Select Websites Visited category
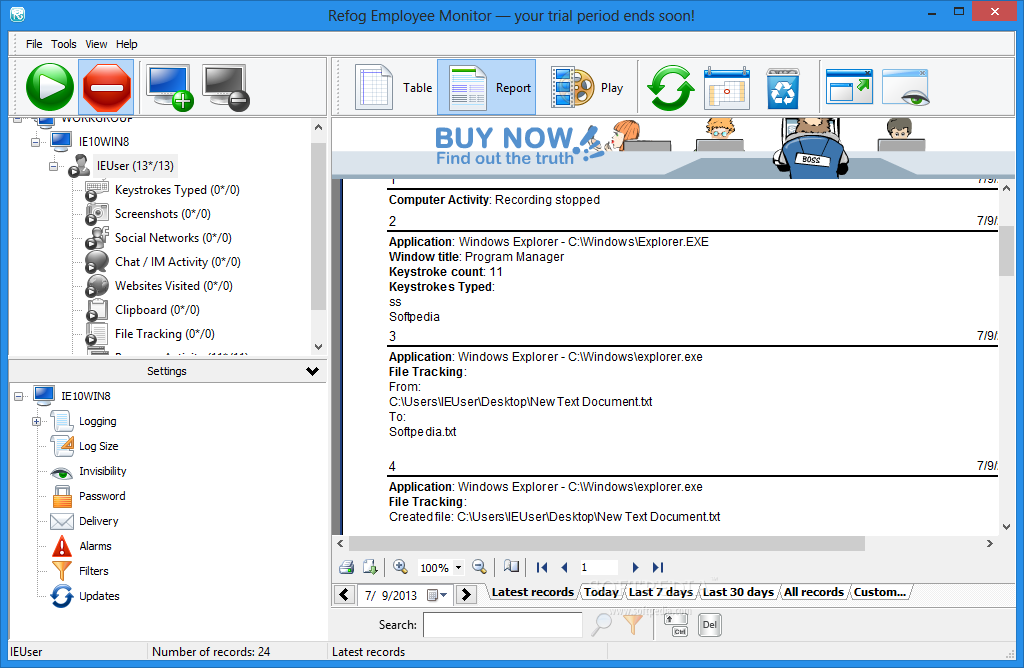Image resolution: width=1024 pixels, height=668 pixels. (x=174, y=286)
